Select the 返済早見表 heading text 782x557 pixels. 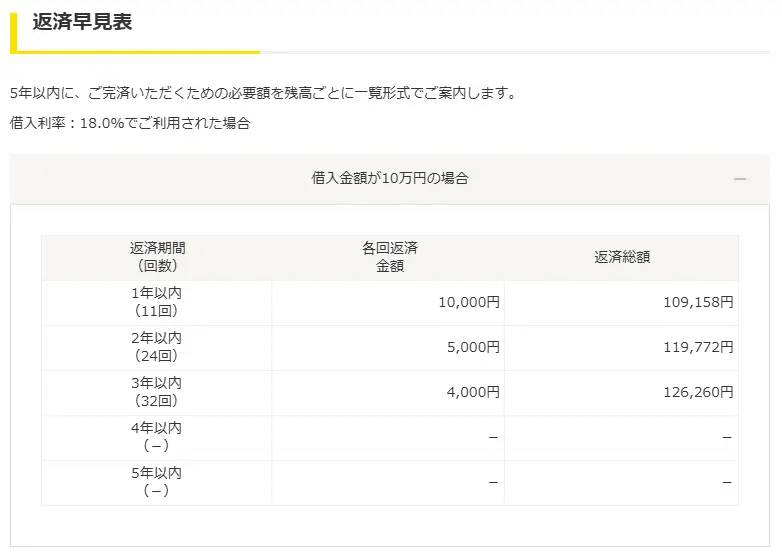click(x=82, y=22)
